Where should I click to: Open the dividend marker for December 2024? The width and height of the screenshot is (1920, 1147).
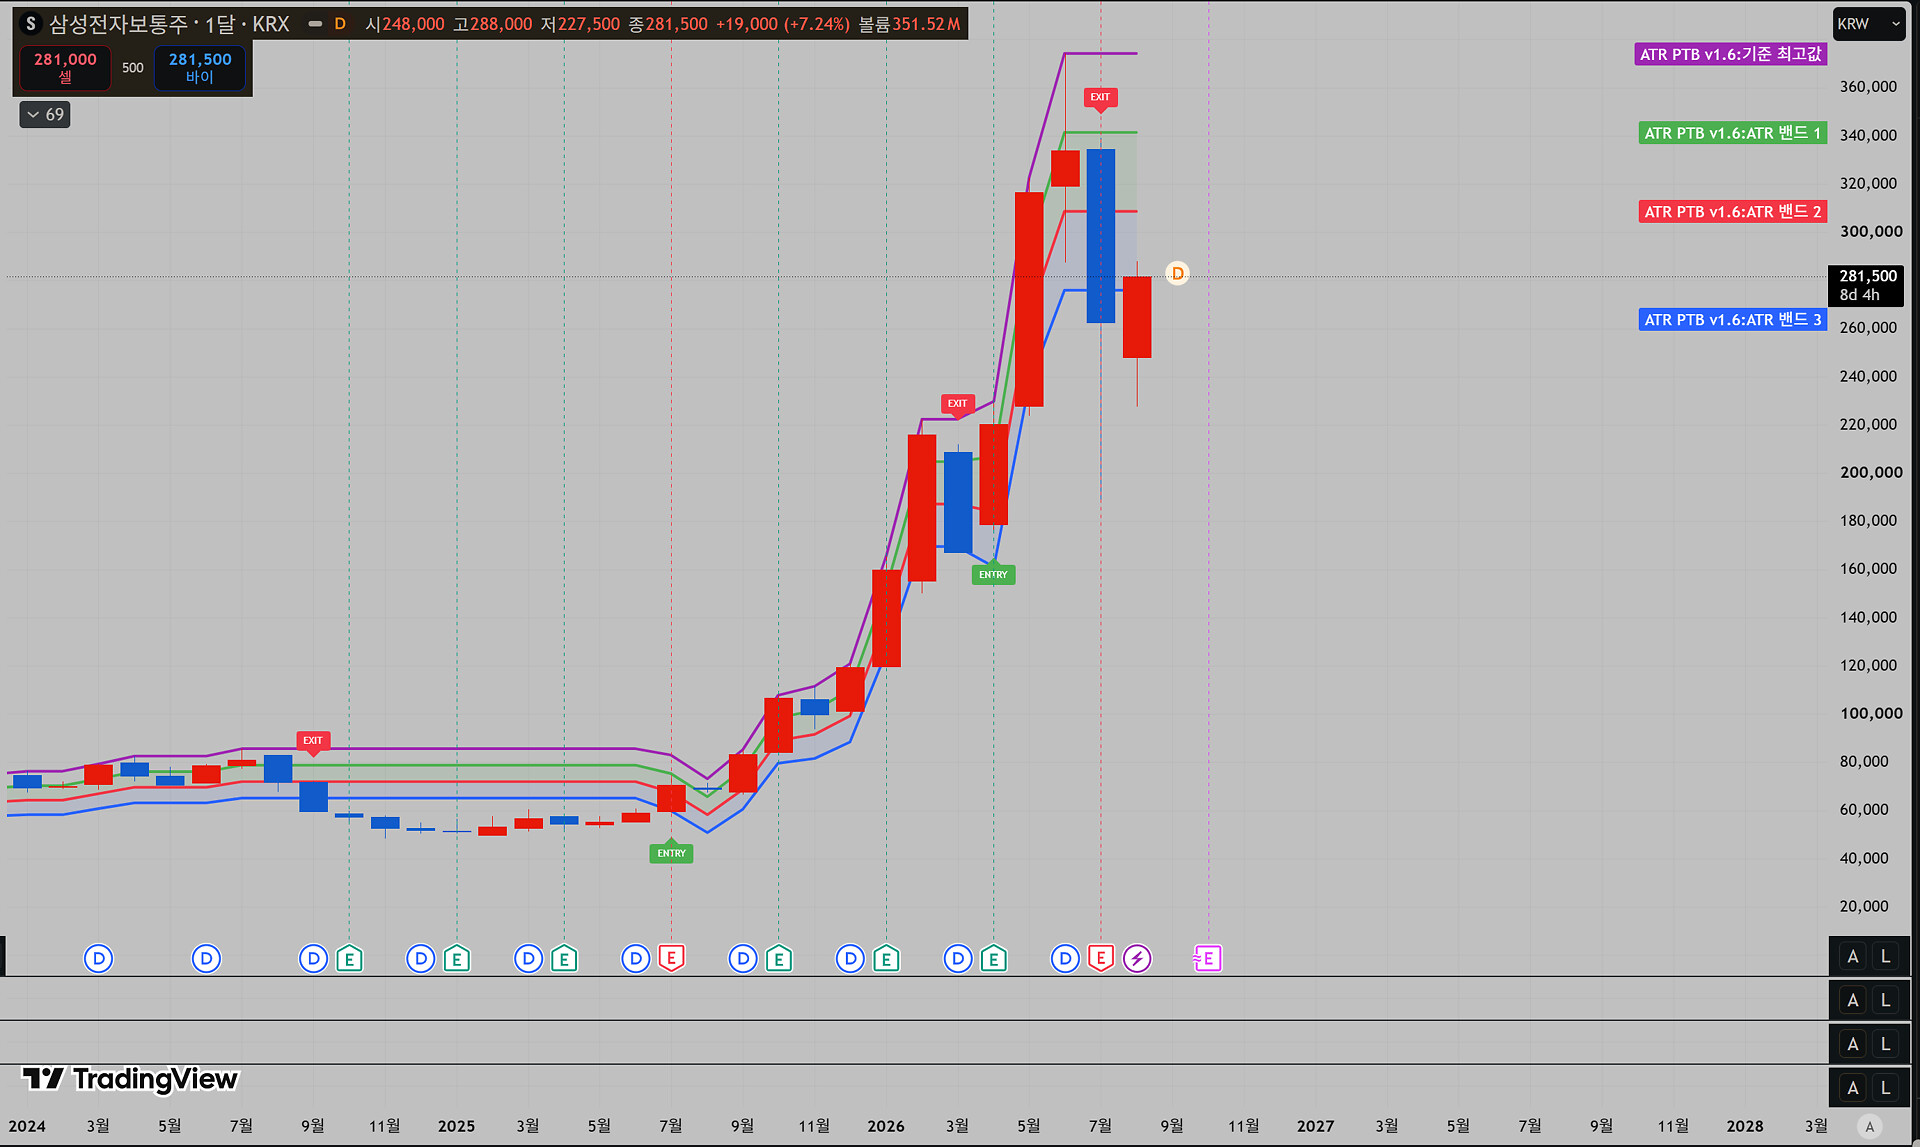pyautogui.click(x=421, y=959)
